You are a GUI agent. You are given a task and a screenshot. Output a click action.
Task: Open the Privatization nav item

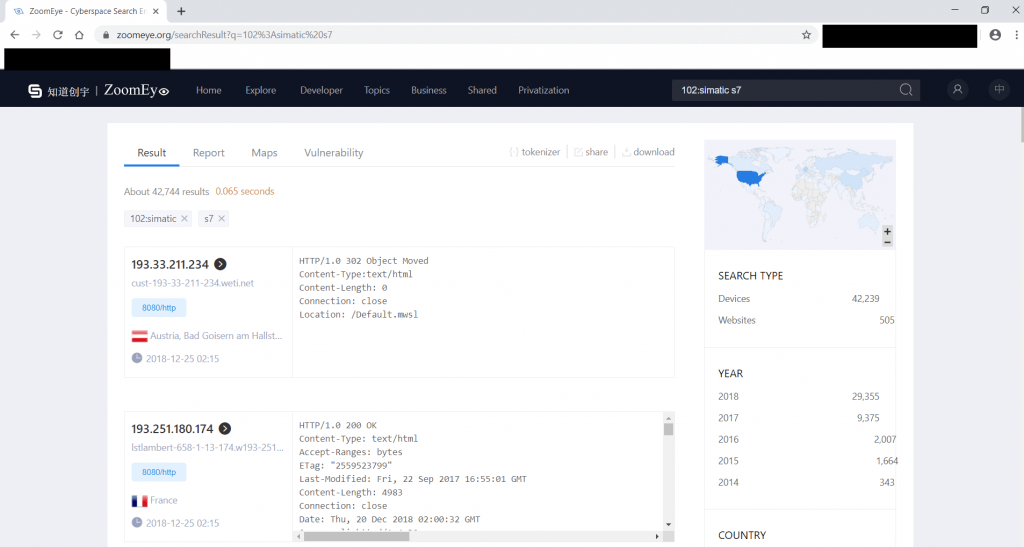pos(543,90)
